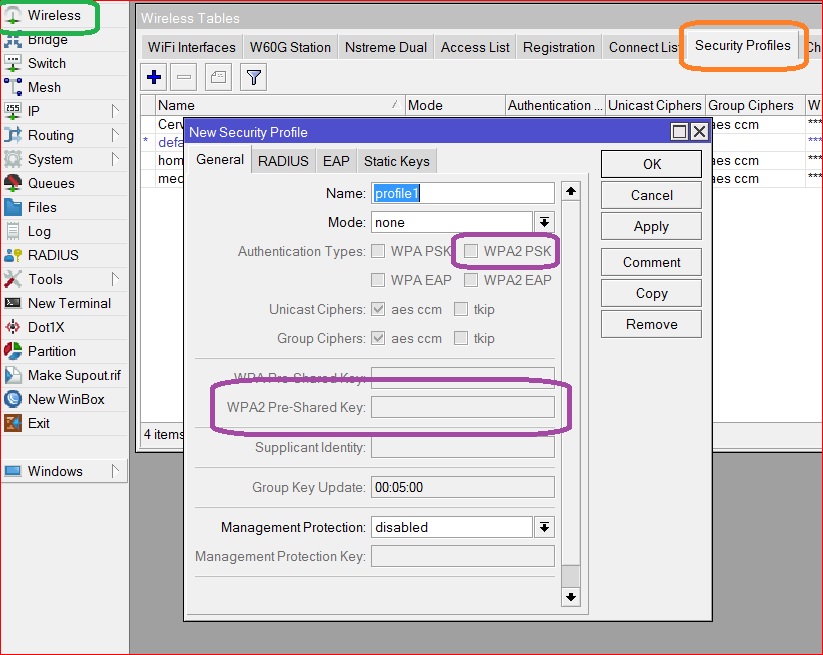
Task: Click the Exit icon in sidebar
Action: tap(13, 423)
